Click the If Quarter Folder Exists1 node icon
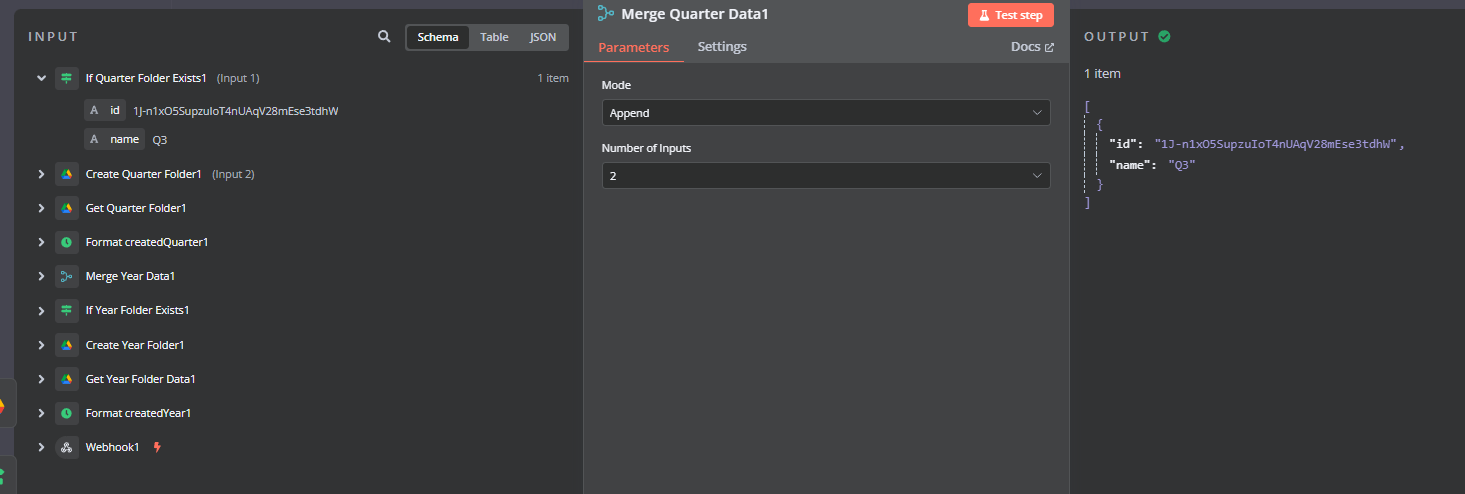The height and width of the screenshot is (494, 1465). click(66, 78)
